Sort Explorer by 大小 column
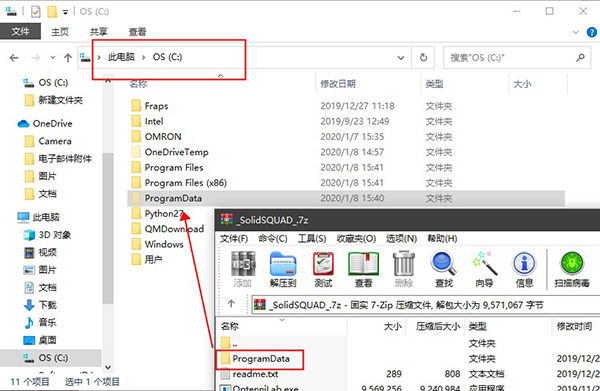 tap(522, 84)
